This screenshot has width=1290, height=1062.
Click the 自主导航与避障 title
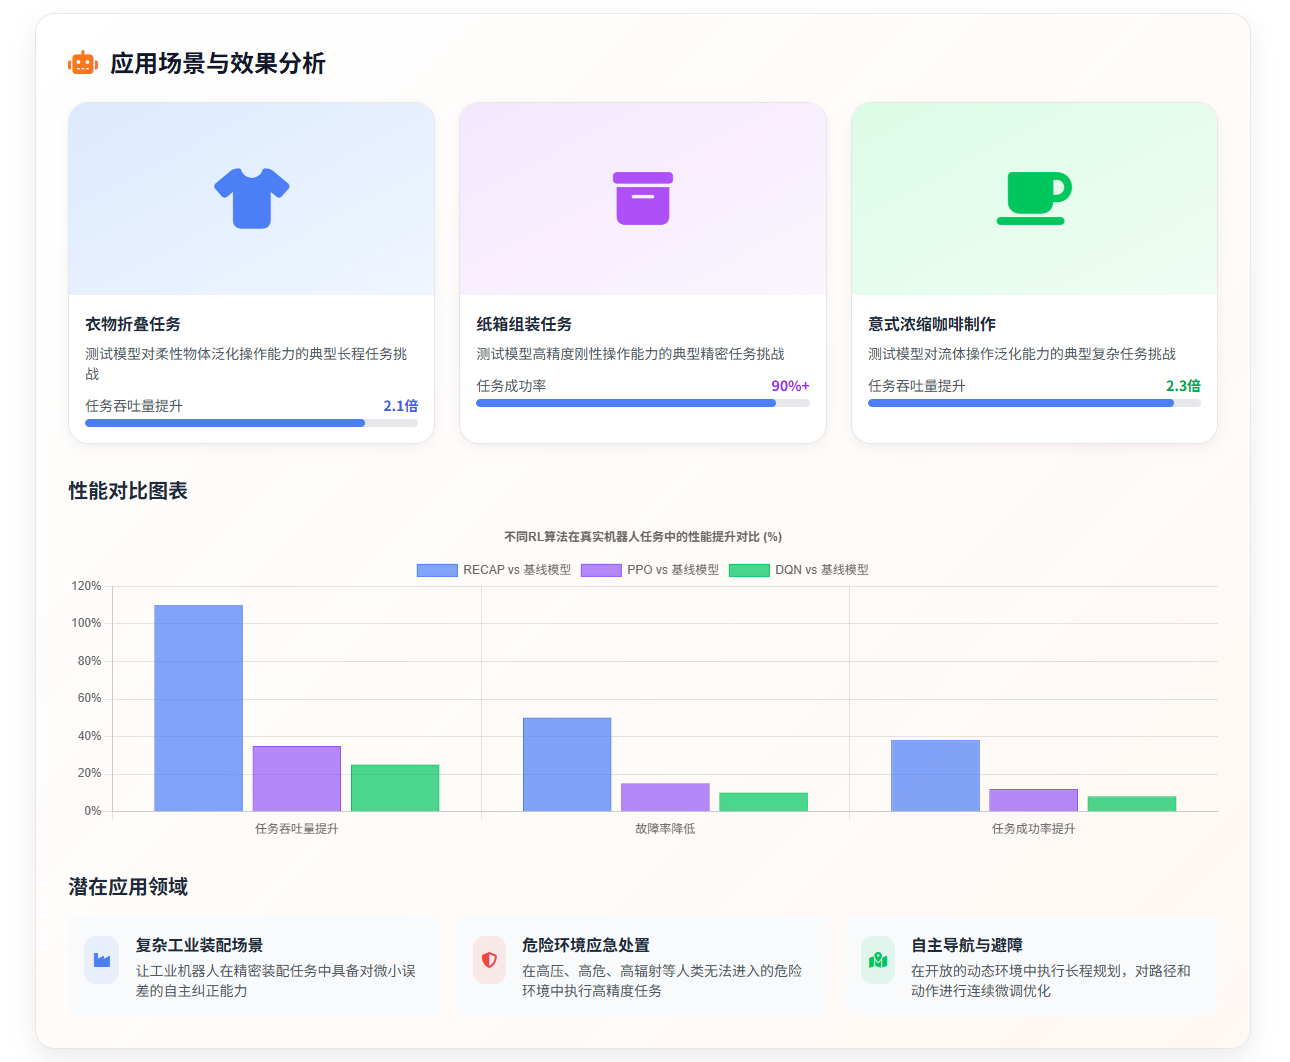point(967,945)
